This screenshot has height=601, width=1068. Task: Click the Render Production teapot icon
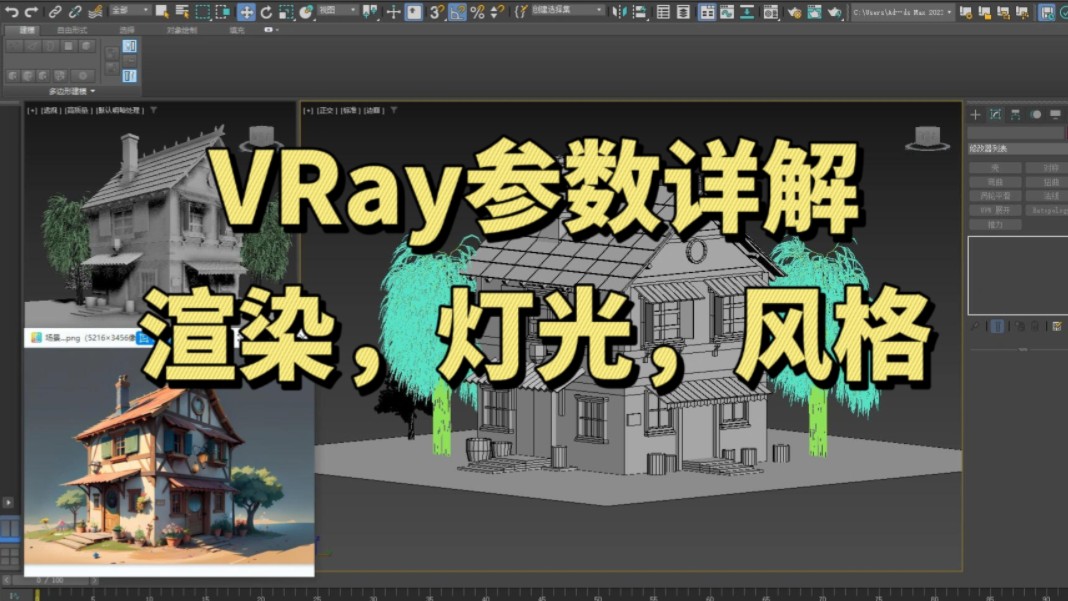(x=834, y=12)
